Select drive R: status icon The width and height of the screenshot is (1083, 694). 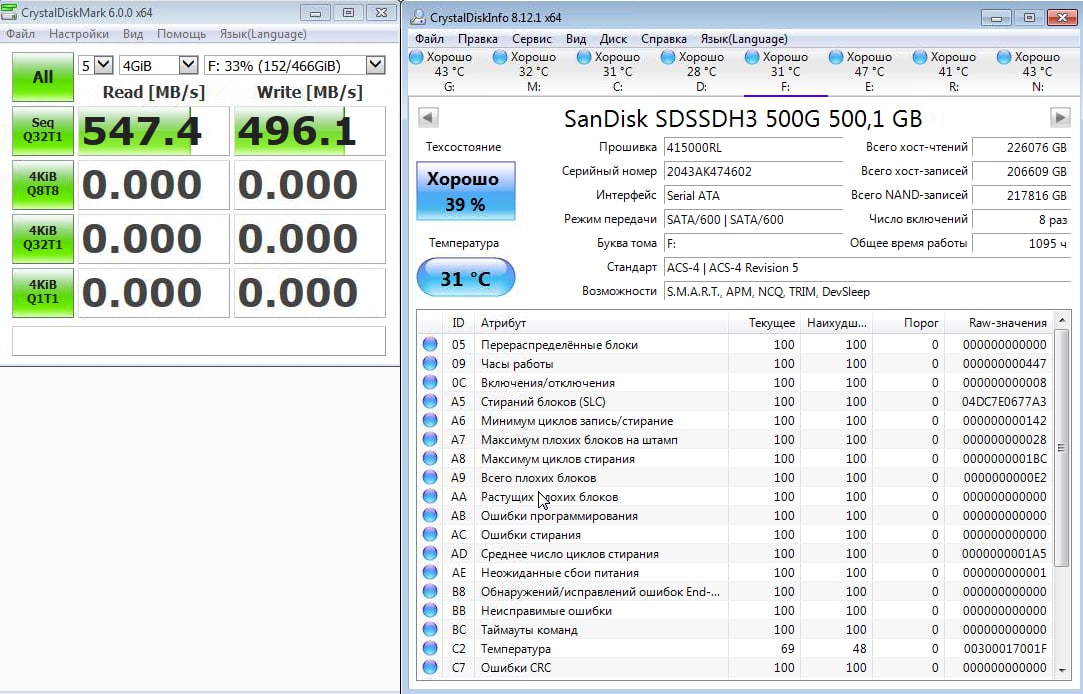pos(920,57)
